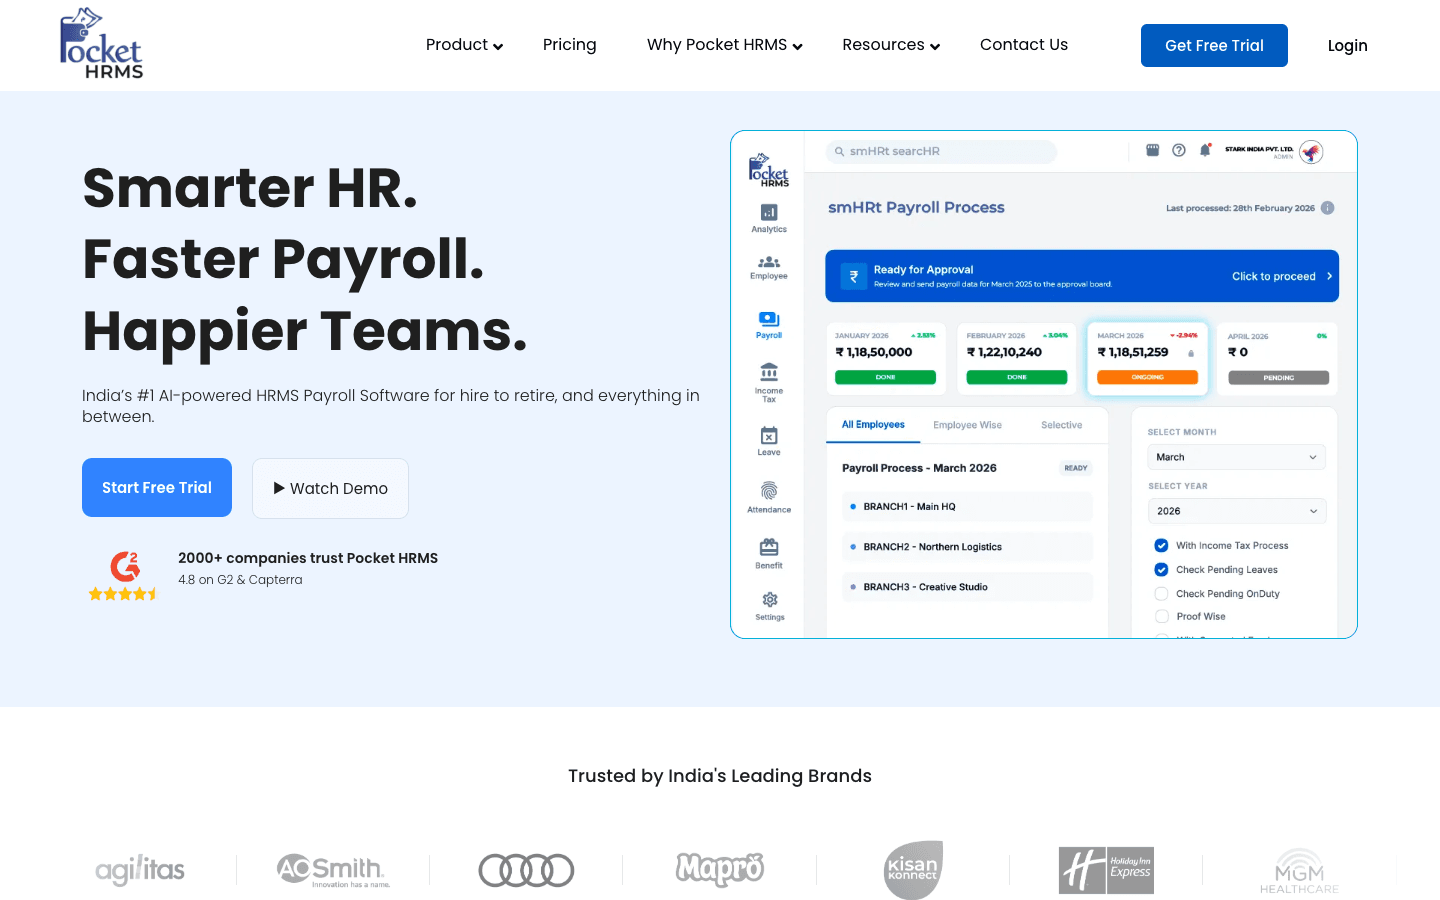The width and height of the screenshot is (1440, 900).
Task: Uncheck Check Pending Leaves option
Action: (x=1161, y=569)
